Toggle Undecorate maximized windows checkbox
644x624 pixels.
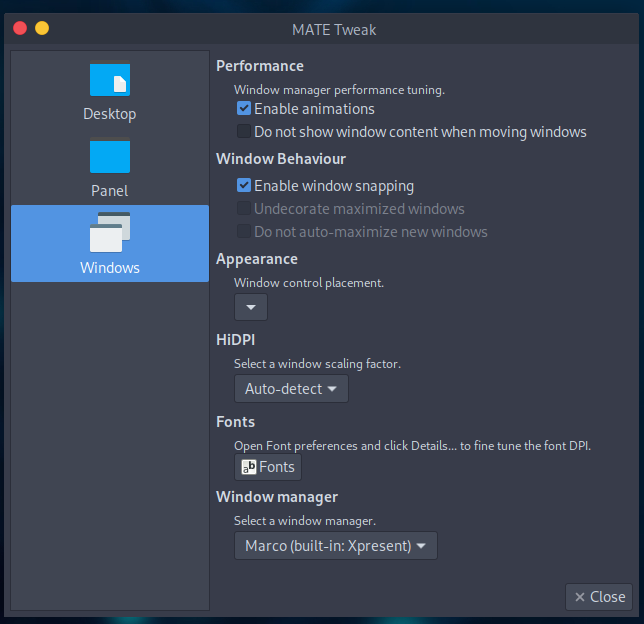coord(244,209)
